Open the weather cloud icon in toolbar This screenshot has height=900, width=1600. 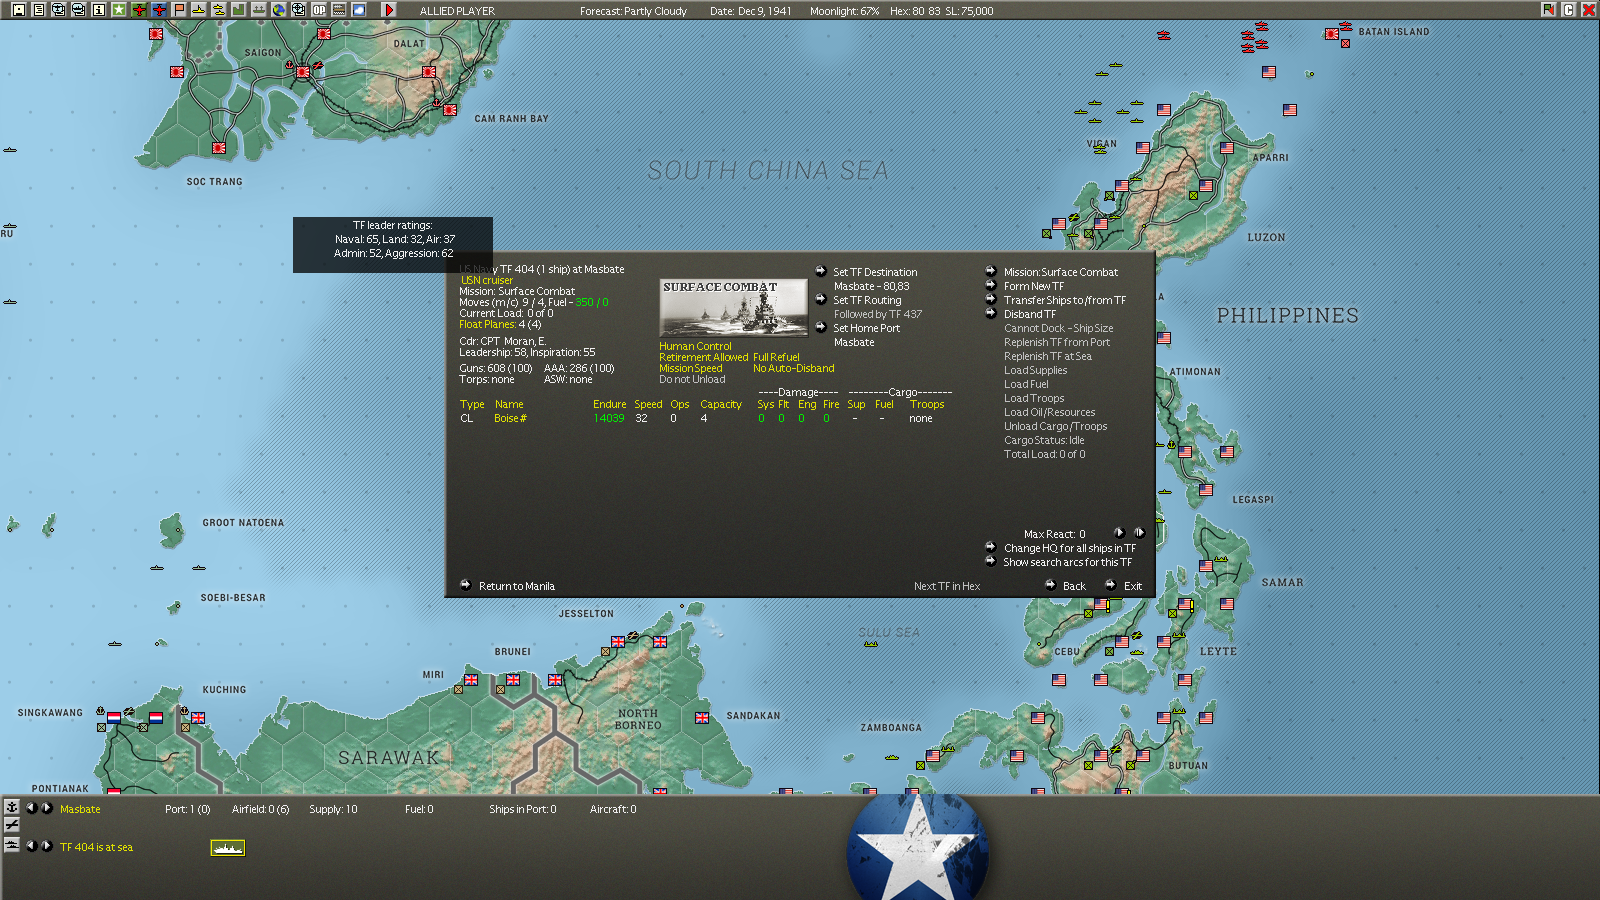coord(359,10)
